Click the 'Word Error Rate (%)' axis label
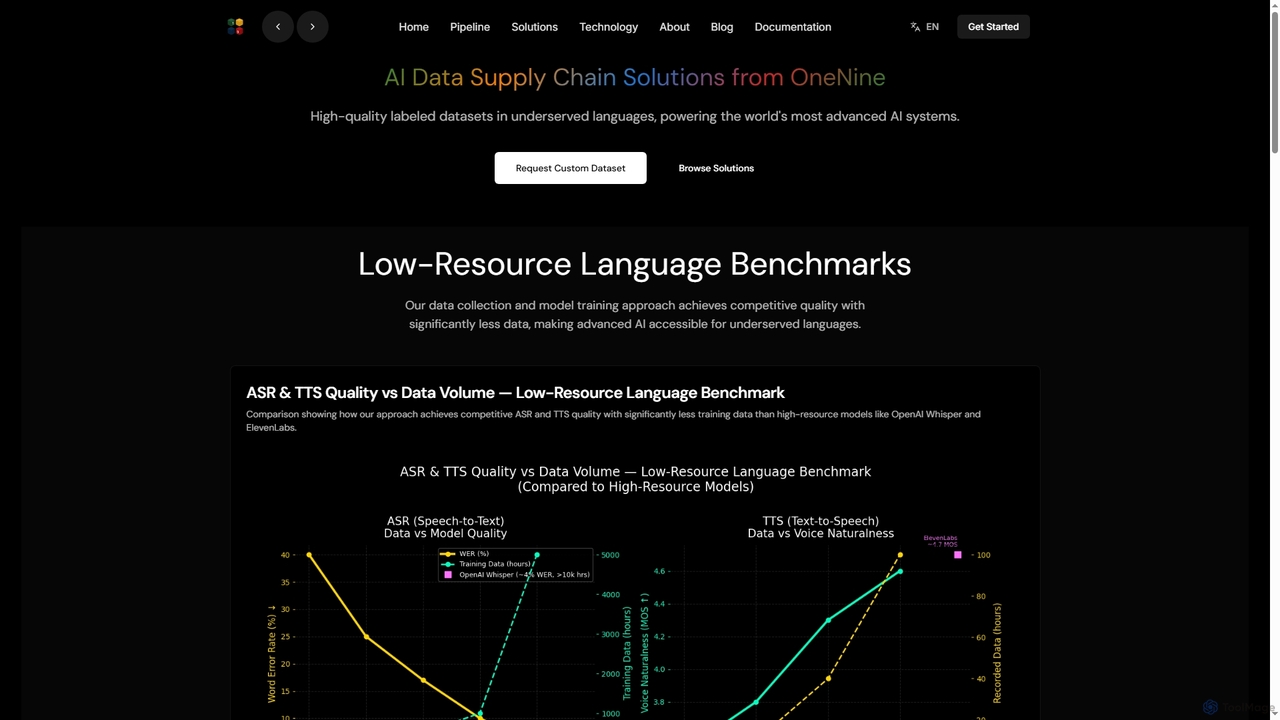The image size is (1280, 720). [x=271, y=652]
